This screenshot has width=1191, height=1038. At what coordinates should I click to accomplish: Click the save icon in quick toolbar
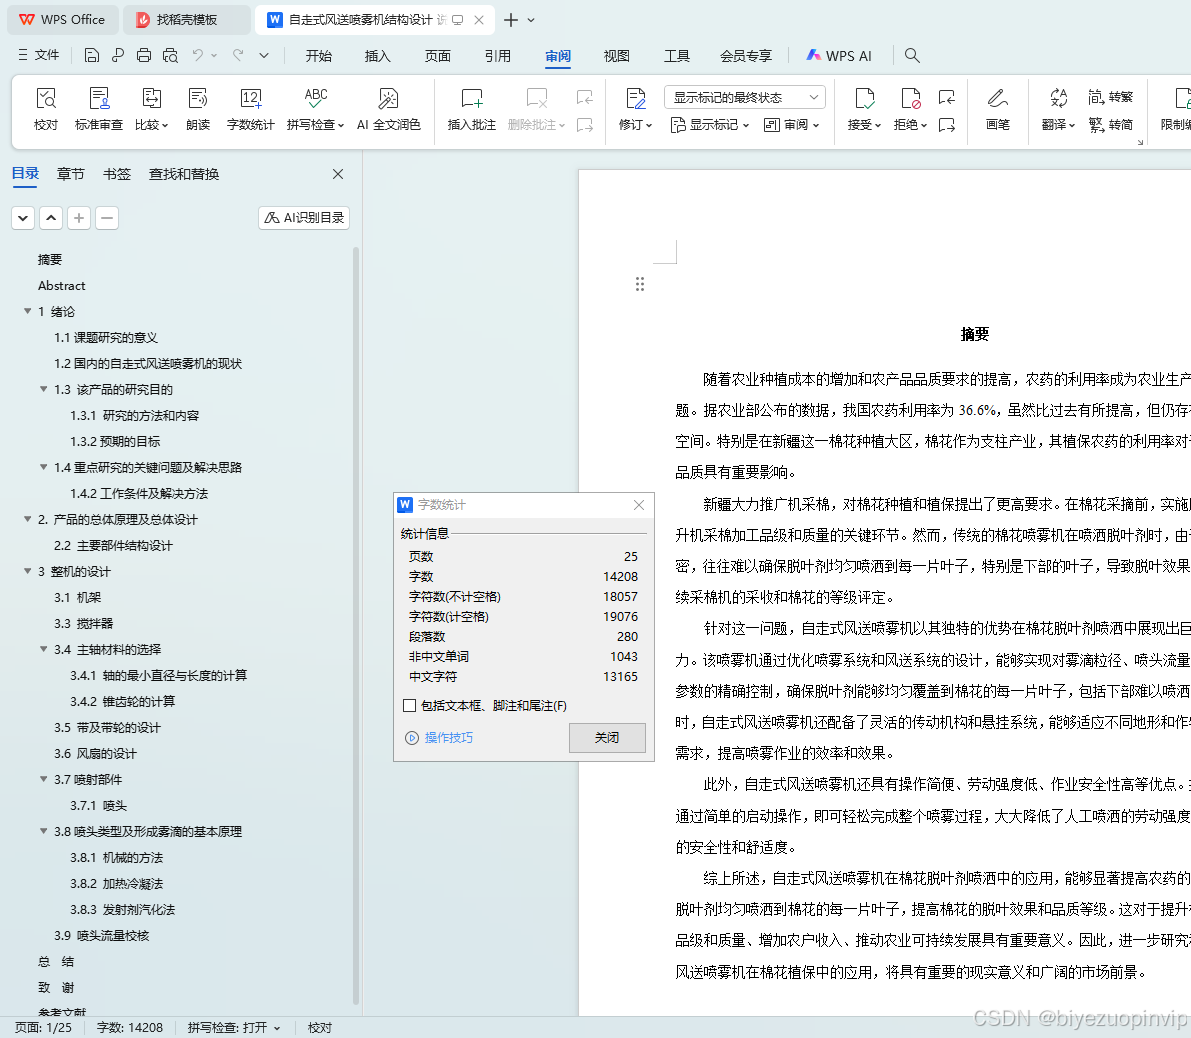92,55
